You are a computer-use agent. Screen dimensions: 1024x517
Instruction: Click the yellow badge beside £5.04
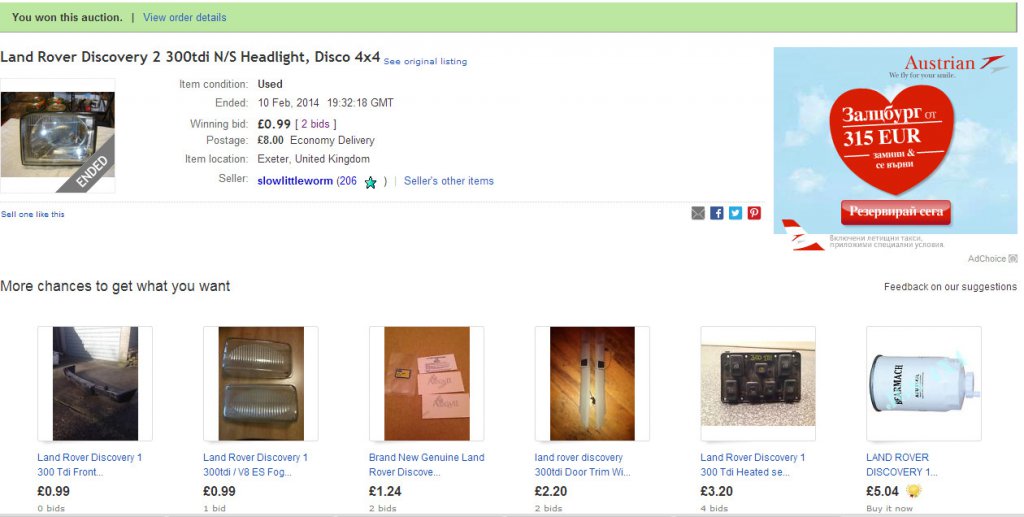coord(914,491)
